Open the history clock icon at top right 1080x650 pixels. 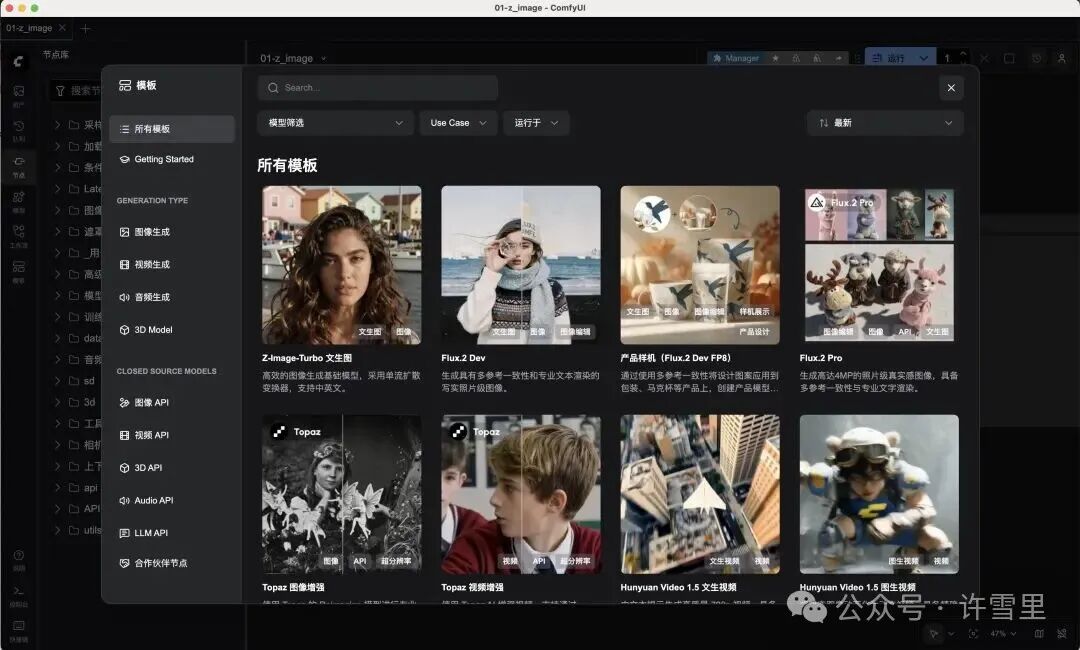click(x=1036, y=59)
